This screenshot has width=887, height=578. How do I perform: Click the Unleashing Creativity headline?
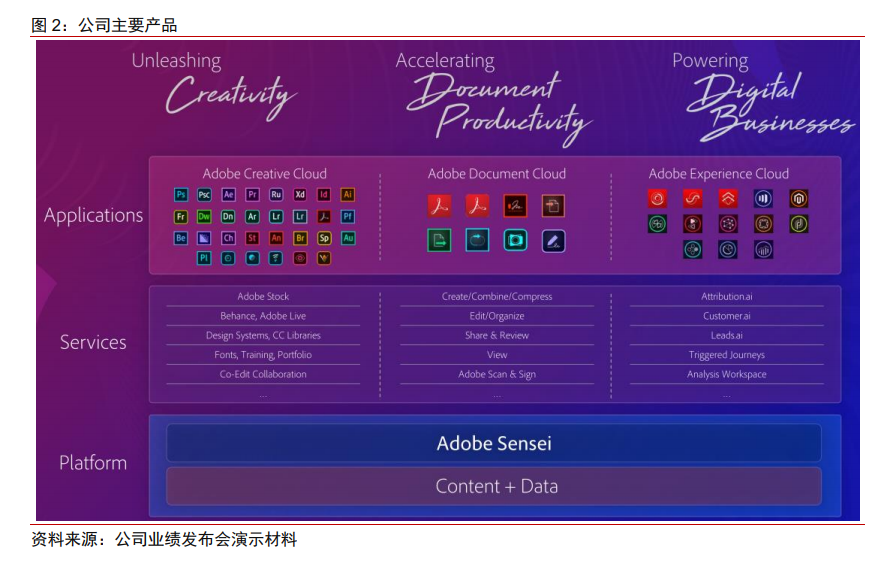point(215,85)
